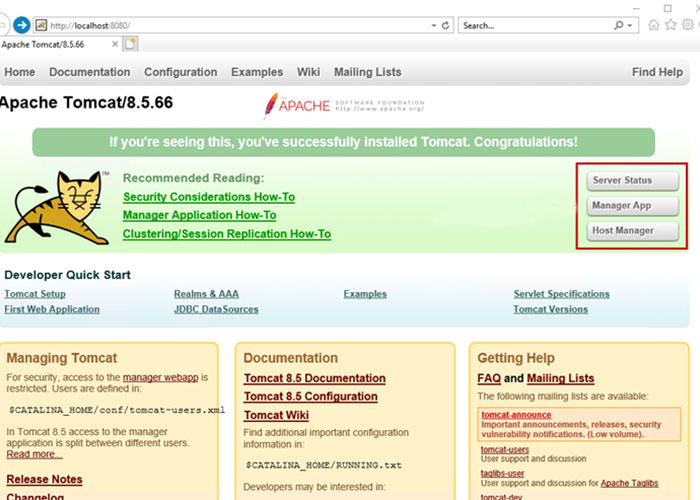Select the Apache Tomcat/8.5.66 browser tab
The height and width of the screenshot is (500, 700).
(x=60, y=44)
